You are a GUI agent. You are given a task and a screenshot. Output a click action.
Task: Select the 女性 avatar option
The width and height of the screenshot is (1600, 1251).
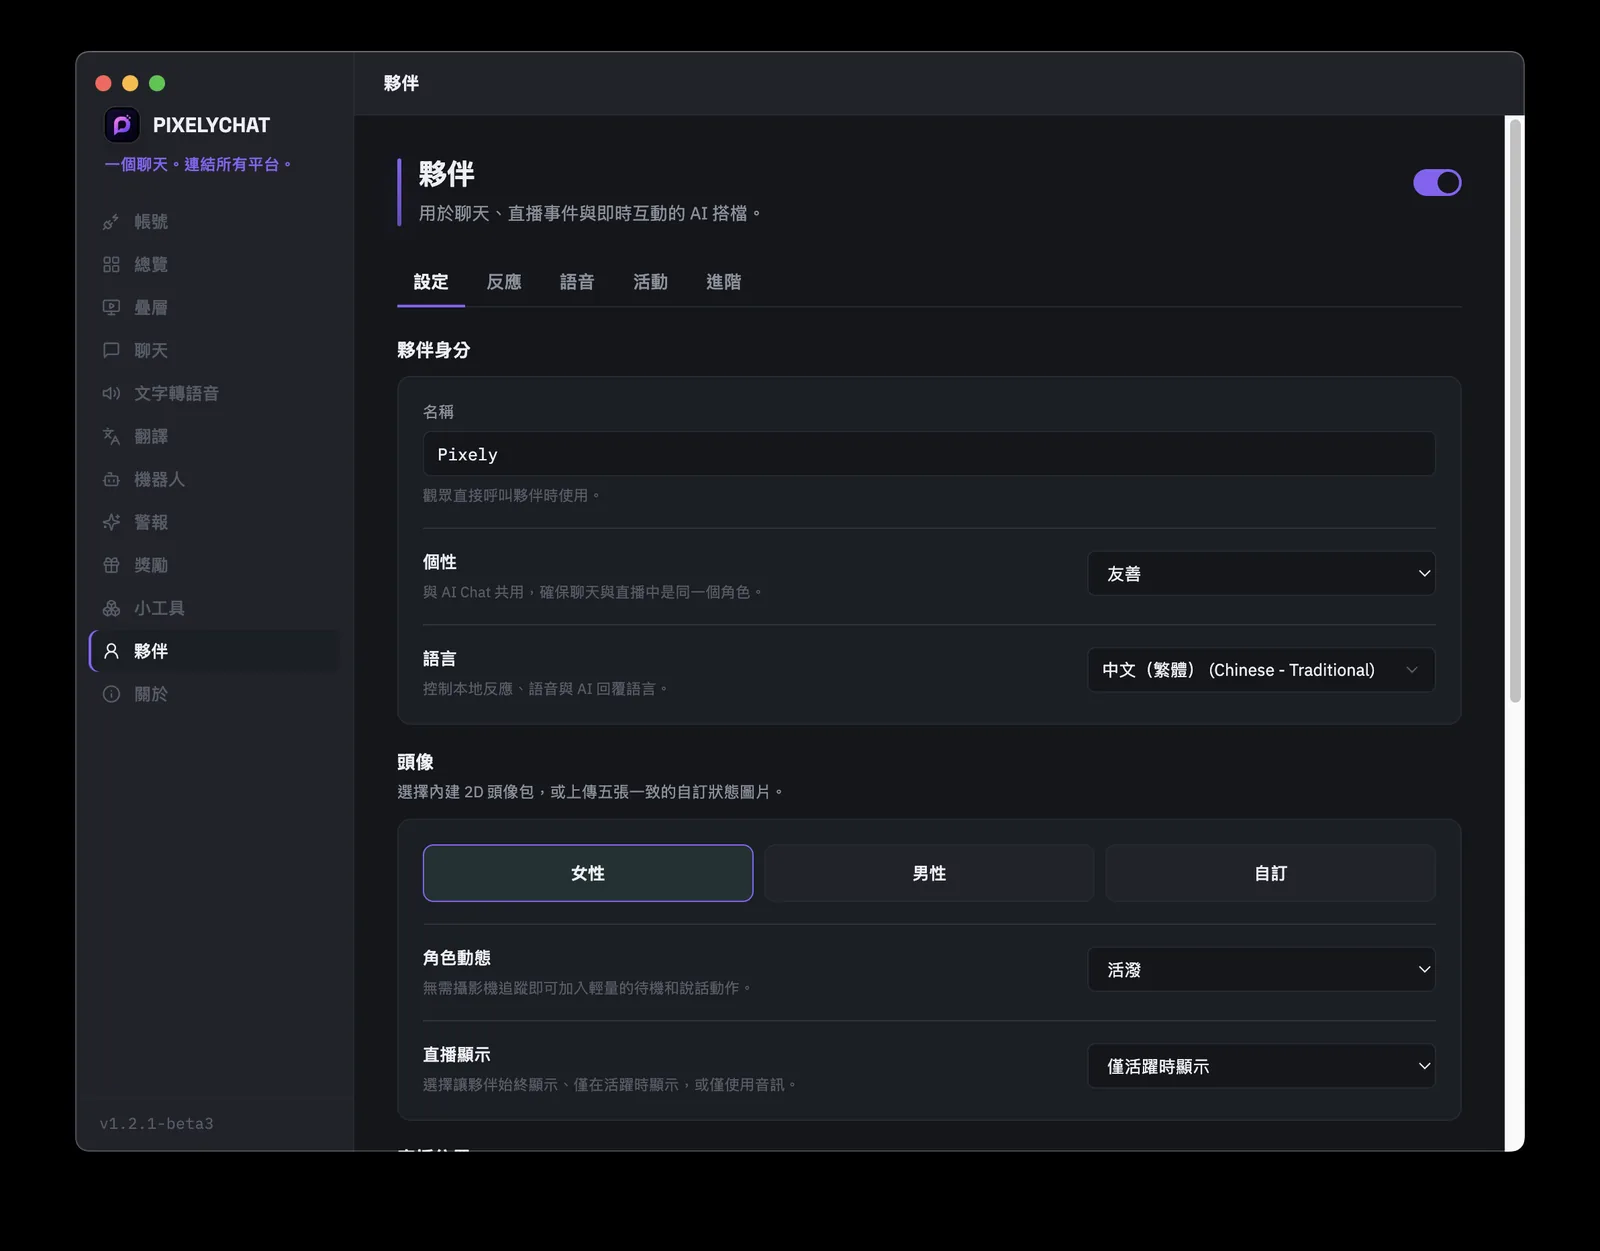click(x=588, y=874)
